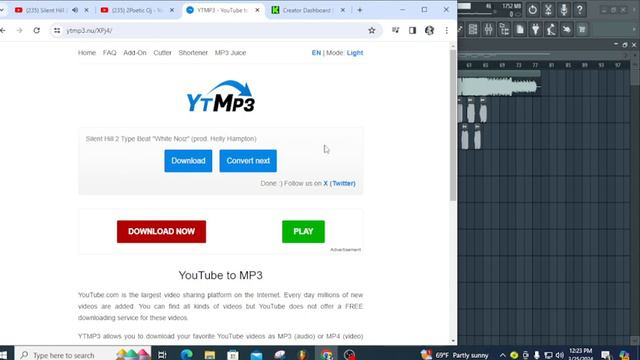Open Task View on the taskbar

point(162,355)
